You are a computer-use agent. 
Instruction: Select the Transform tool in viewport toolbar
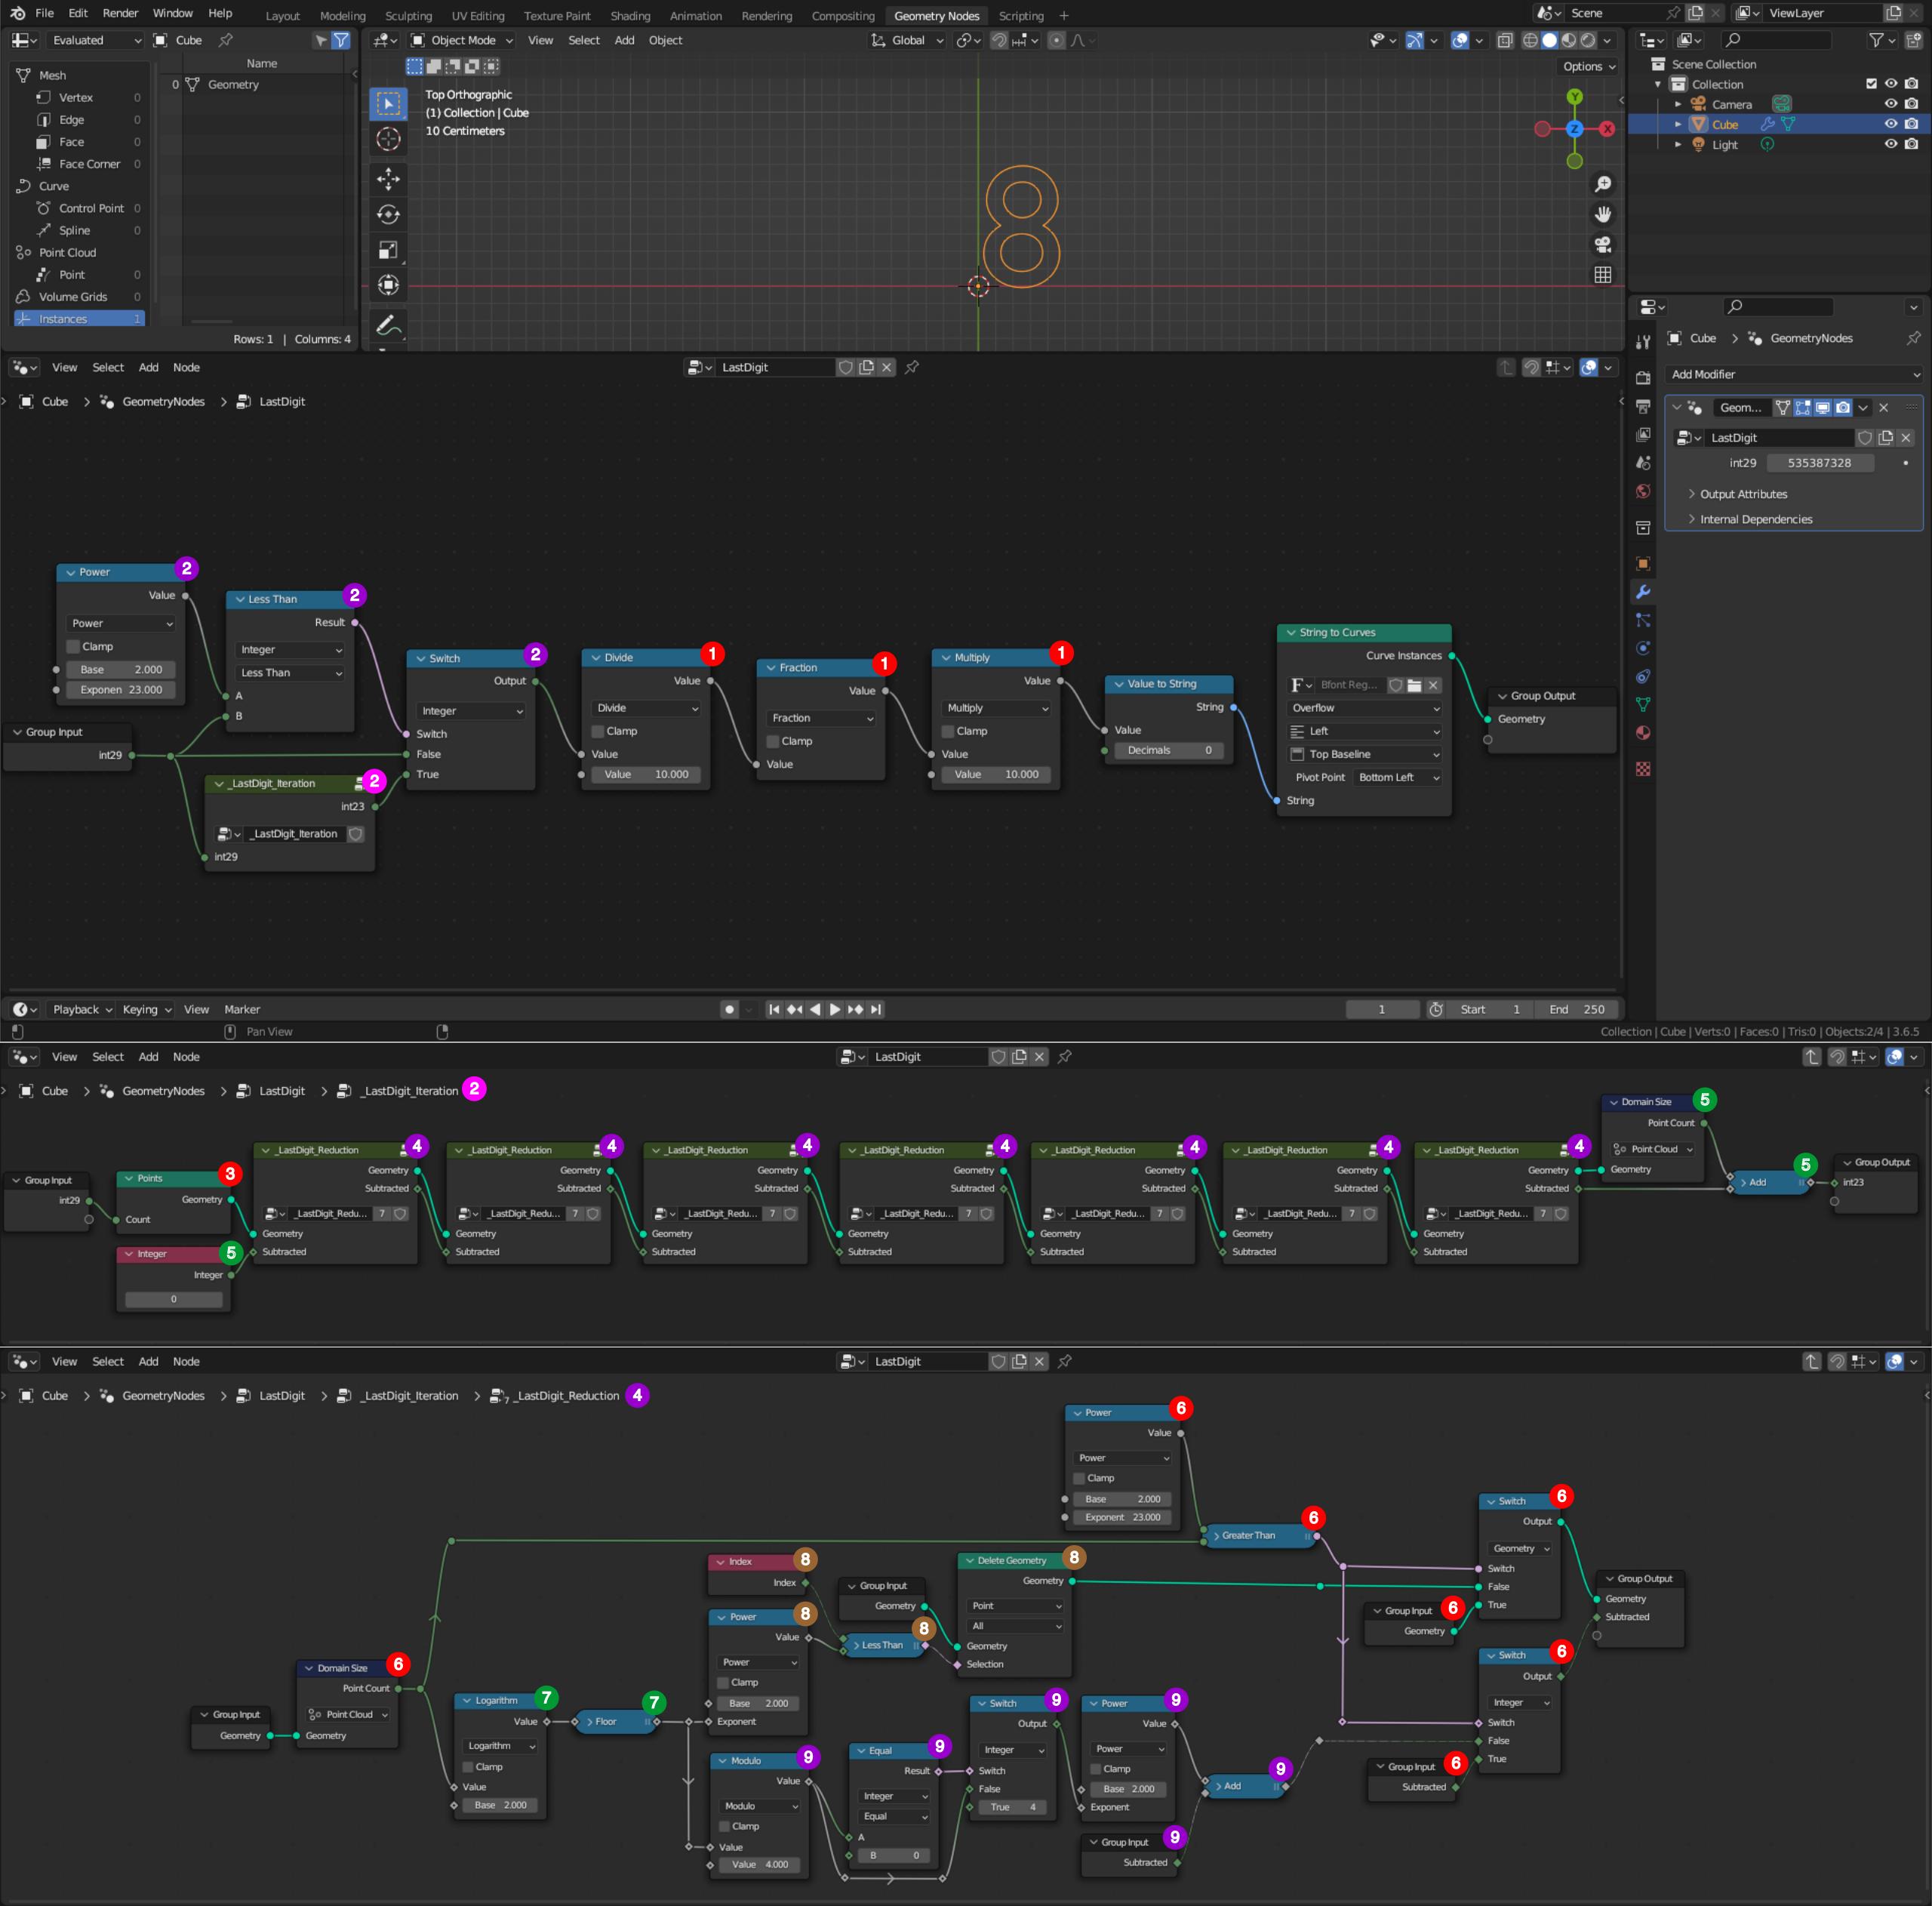(x=388, y=285)
